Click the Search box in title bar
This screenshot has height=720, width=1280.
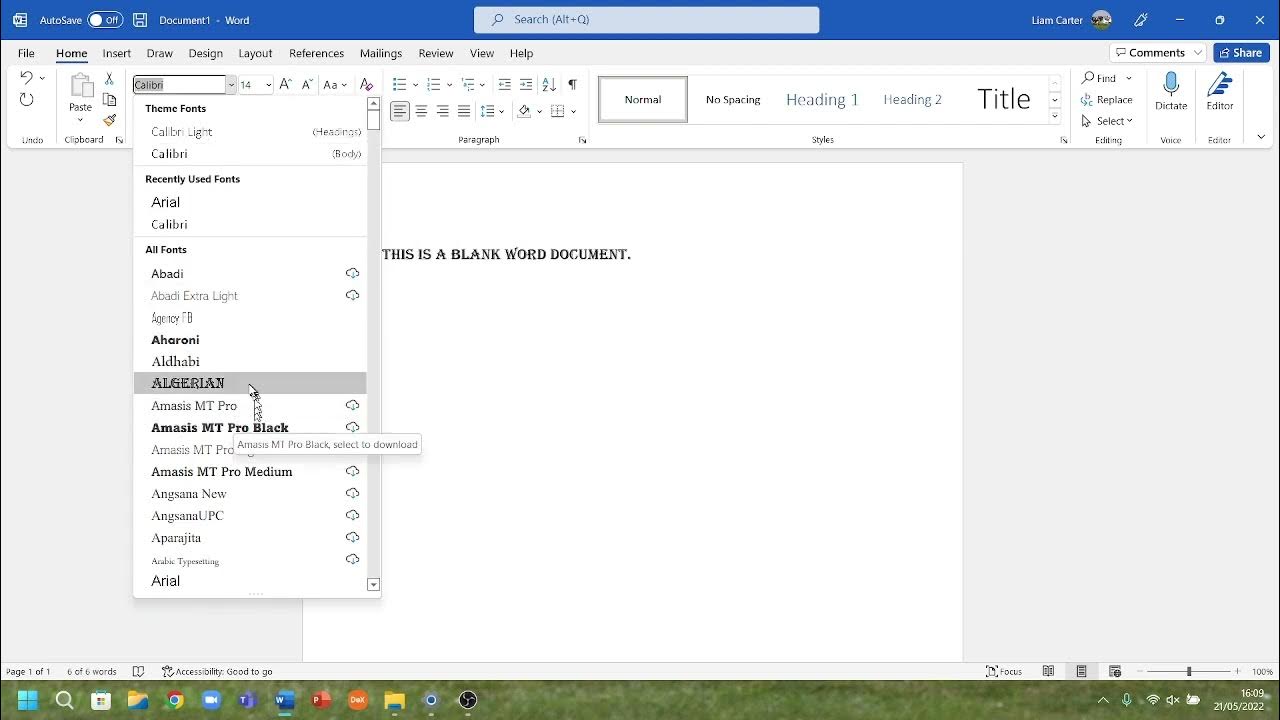click(x=646, y=20)
